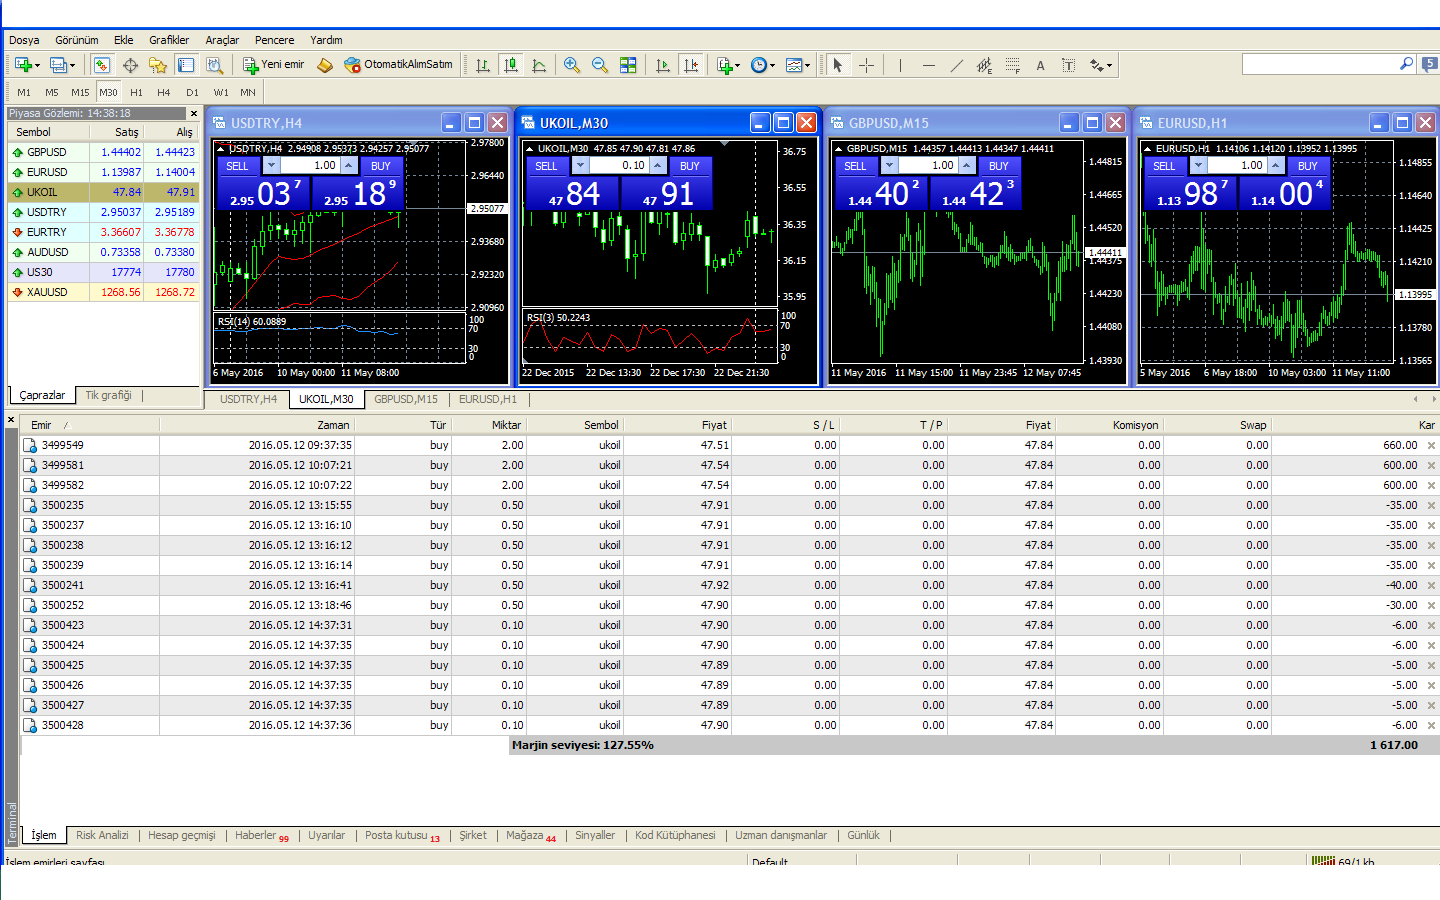Select the Fibonacci retracement tool
Viewport: 1440px width, 900px height.
click(1012, 65)
